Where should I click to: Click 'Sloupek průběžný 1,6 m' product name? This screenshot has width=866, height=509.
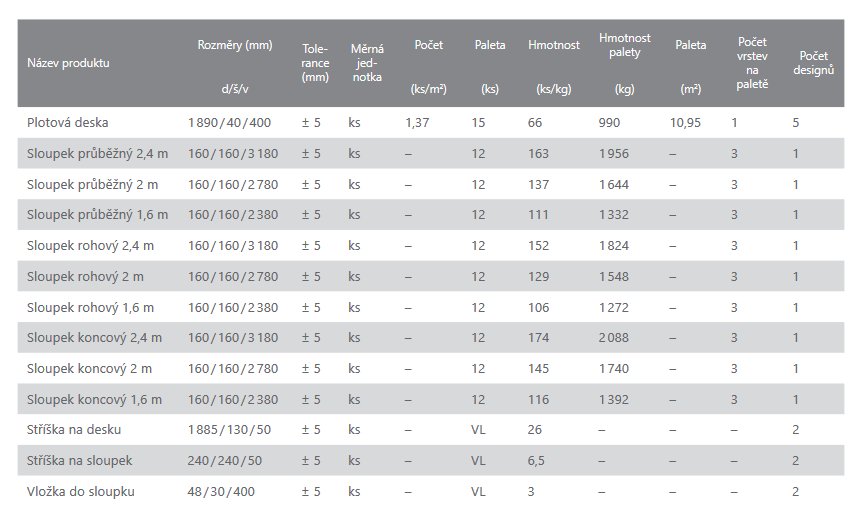point(97,215)
